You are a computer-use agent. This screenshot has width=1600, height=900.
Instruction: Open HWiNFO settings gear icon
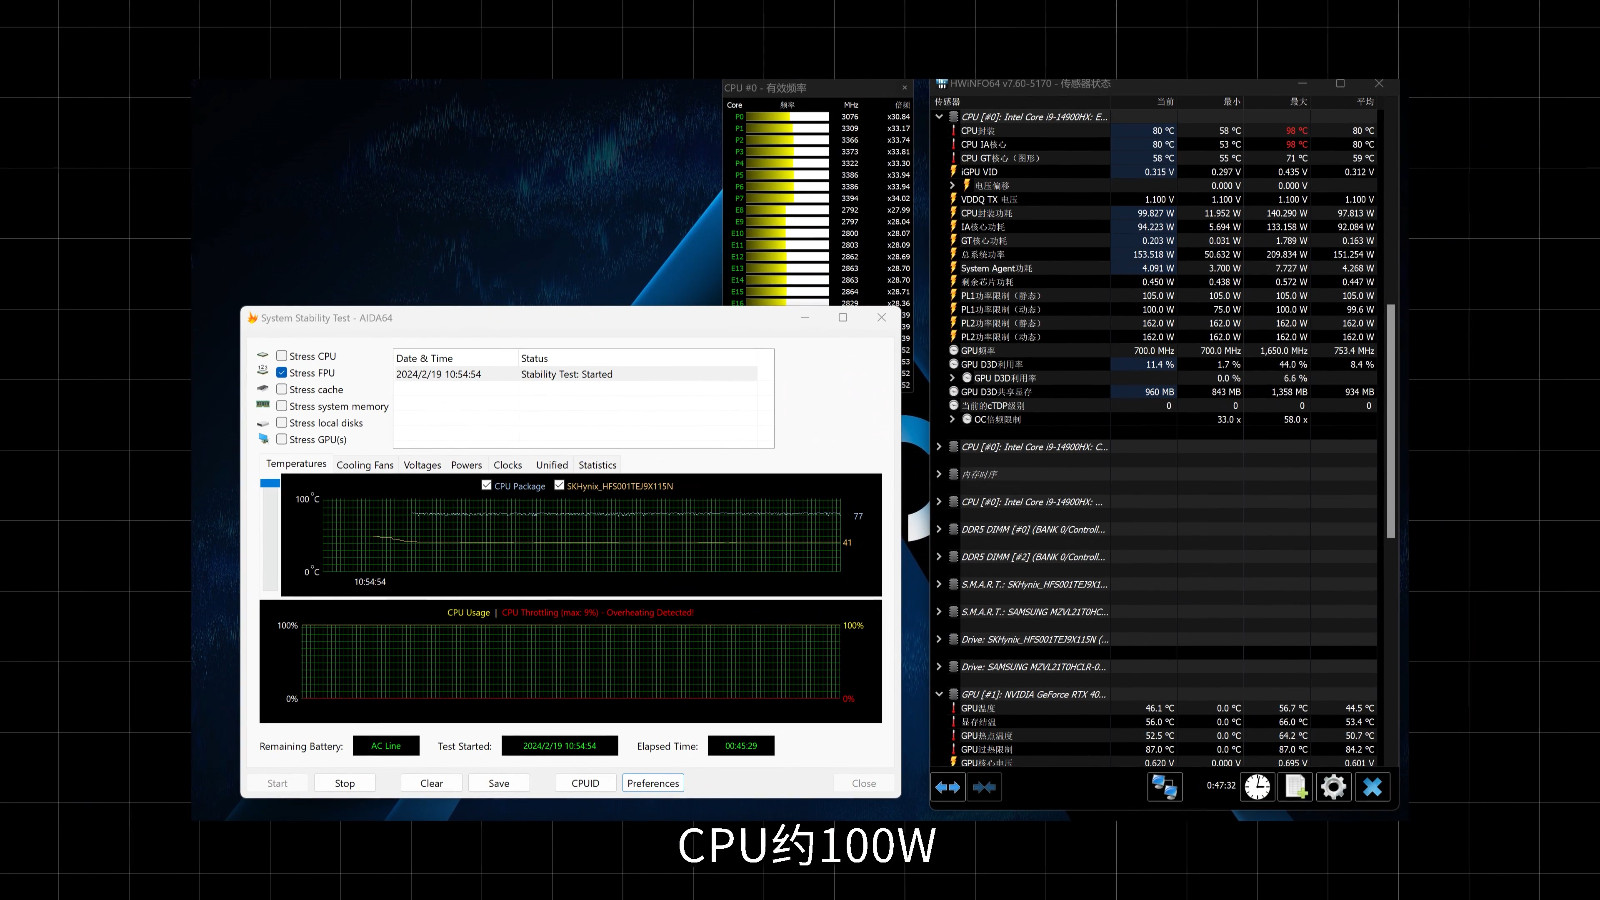[1333, 787]
